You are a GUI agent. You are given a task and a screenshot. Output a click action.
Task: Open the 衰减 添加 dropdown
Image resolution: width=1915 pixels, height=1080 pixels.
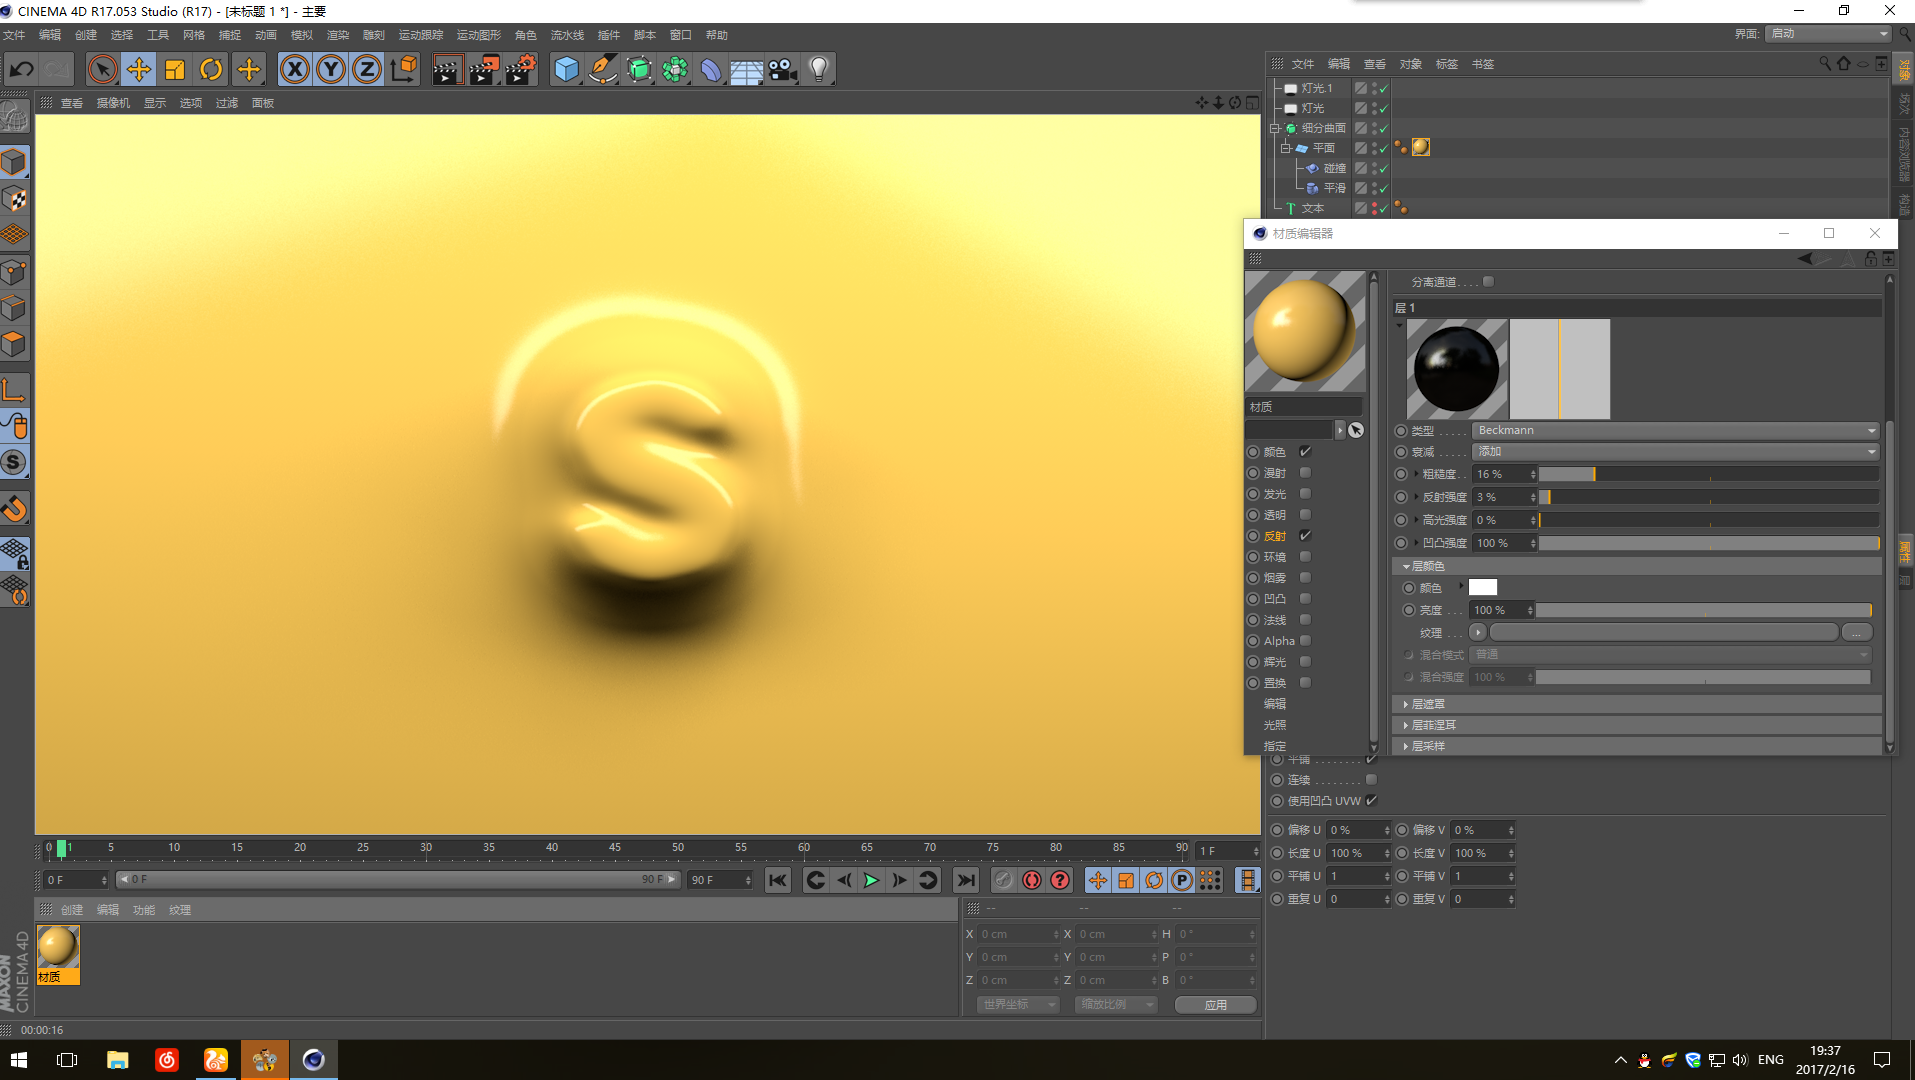1676,452
